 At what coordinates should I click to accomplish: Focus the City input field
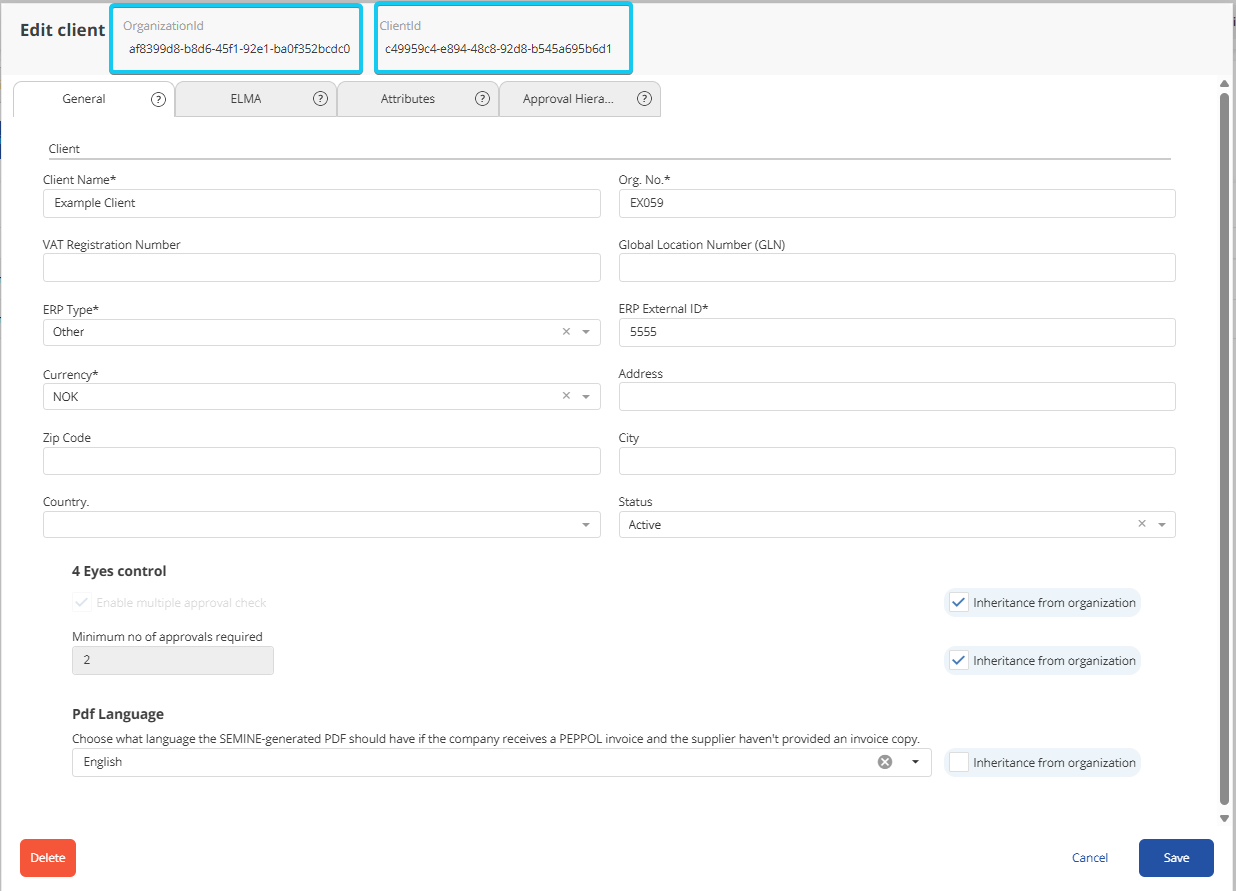click(897, 461)
